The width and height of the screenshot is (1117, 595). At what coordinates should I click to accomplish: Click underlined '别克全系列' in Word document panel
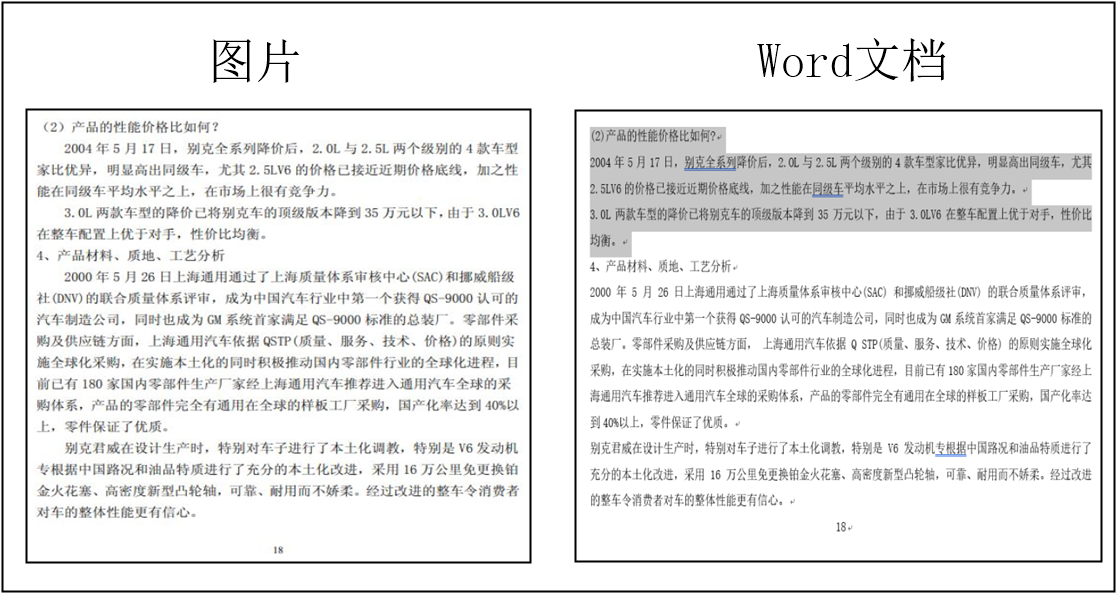click(x=710, y=162)
